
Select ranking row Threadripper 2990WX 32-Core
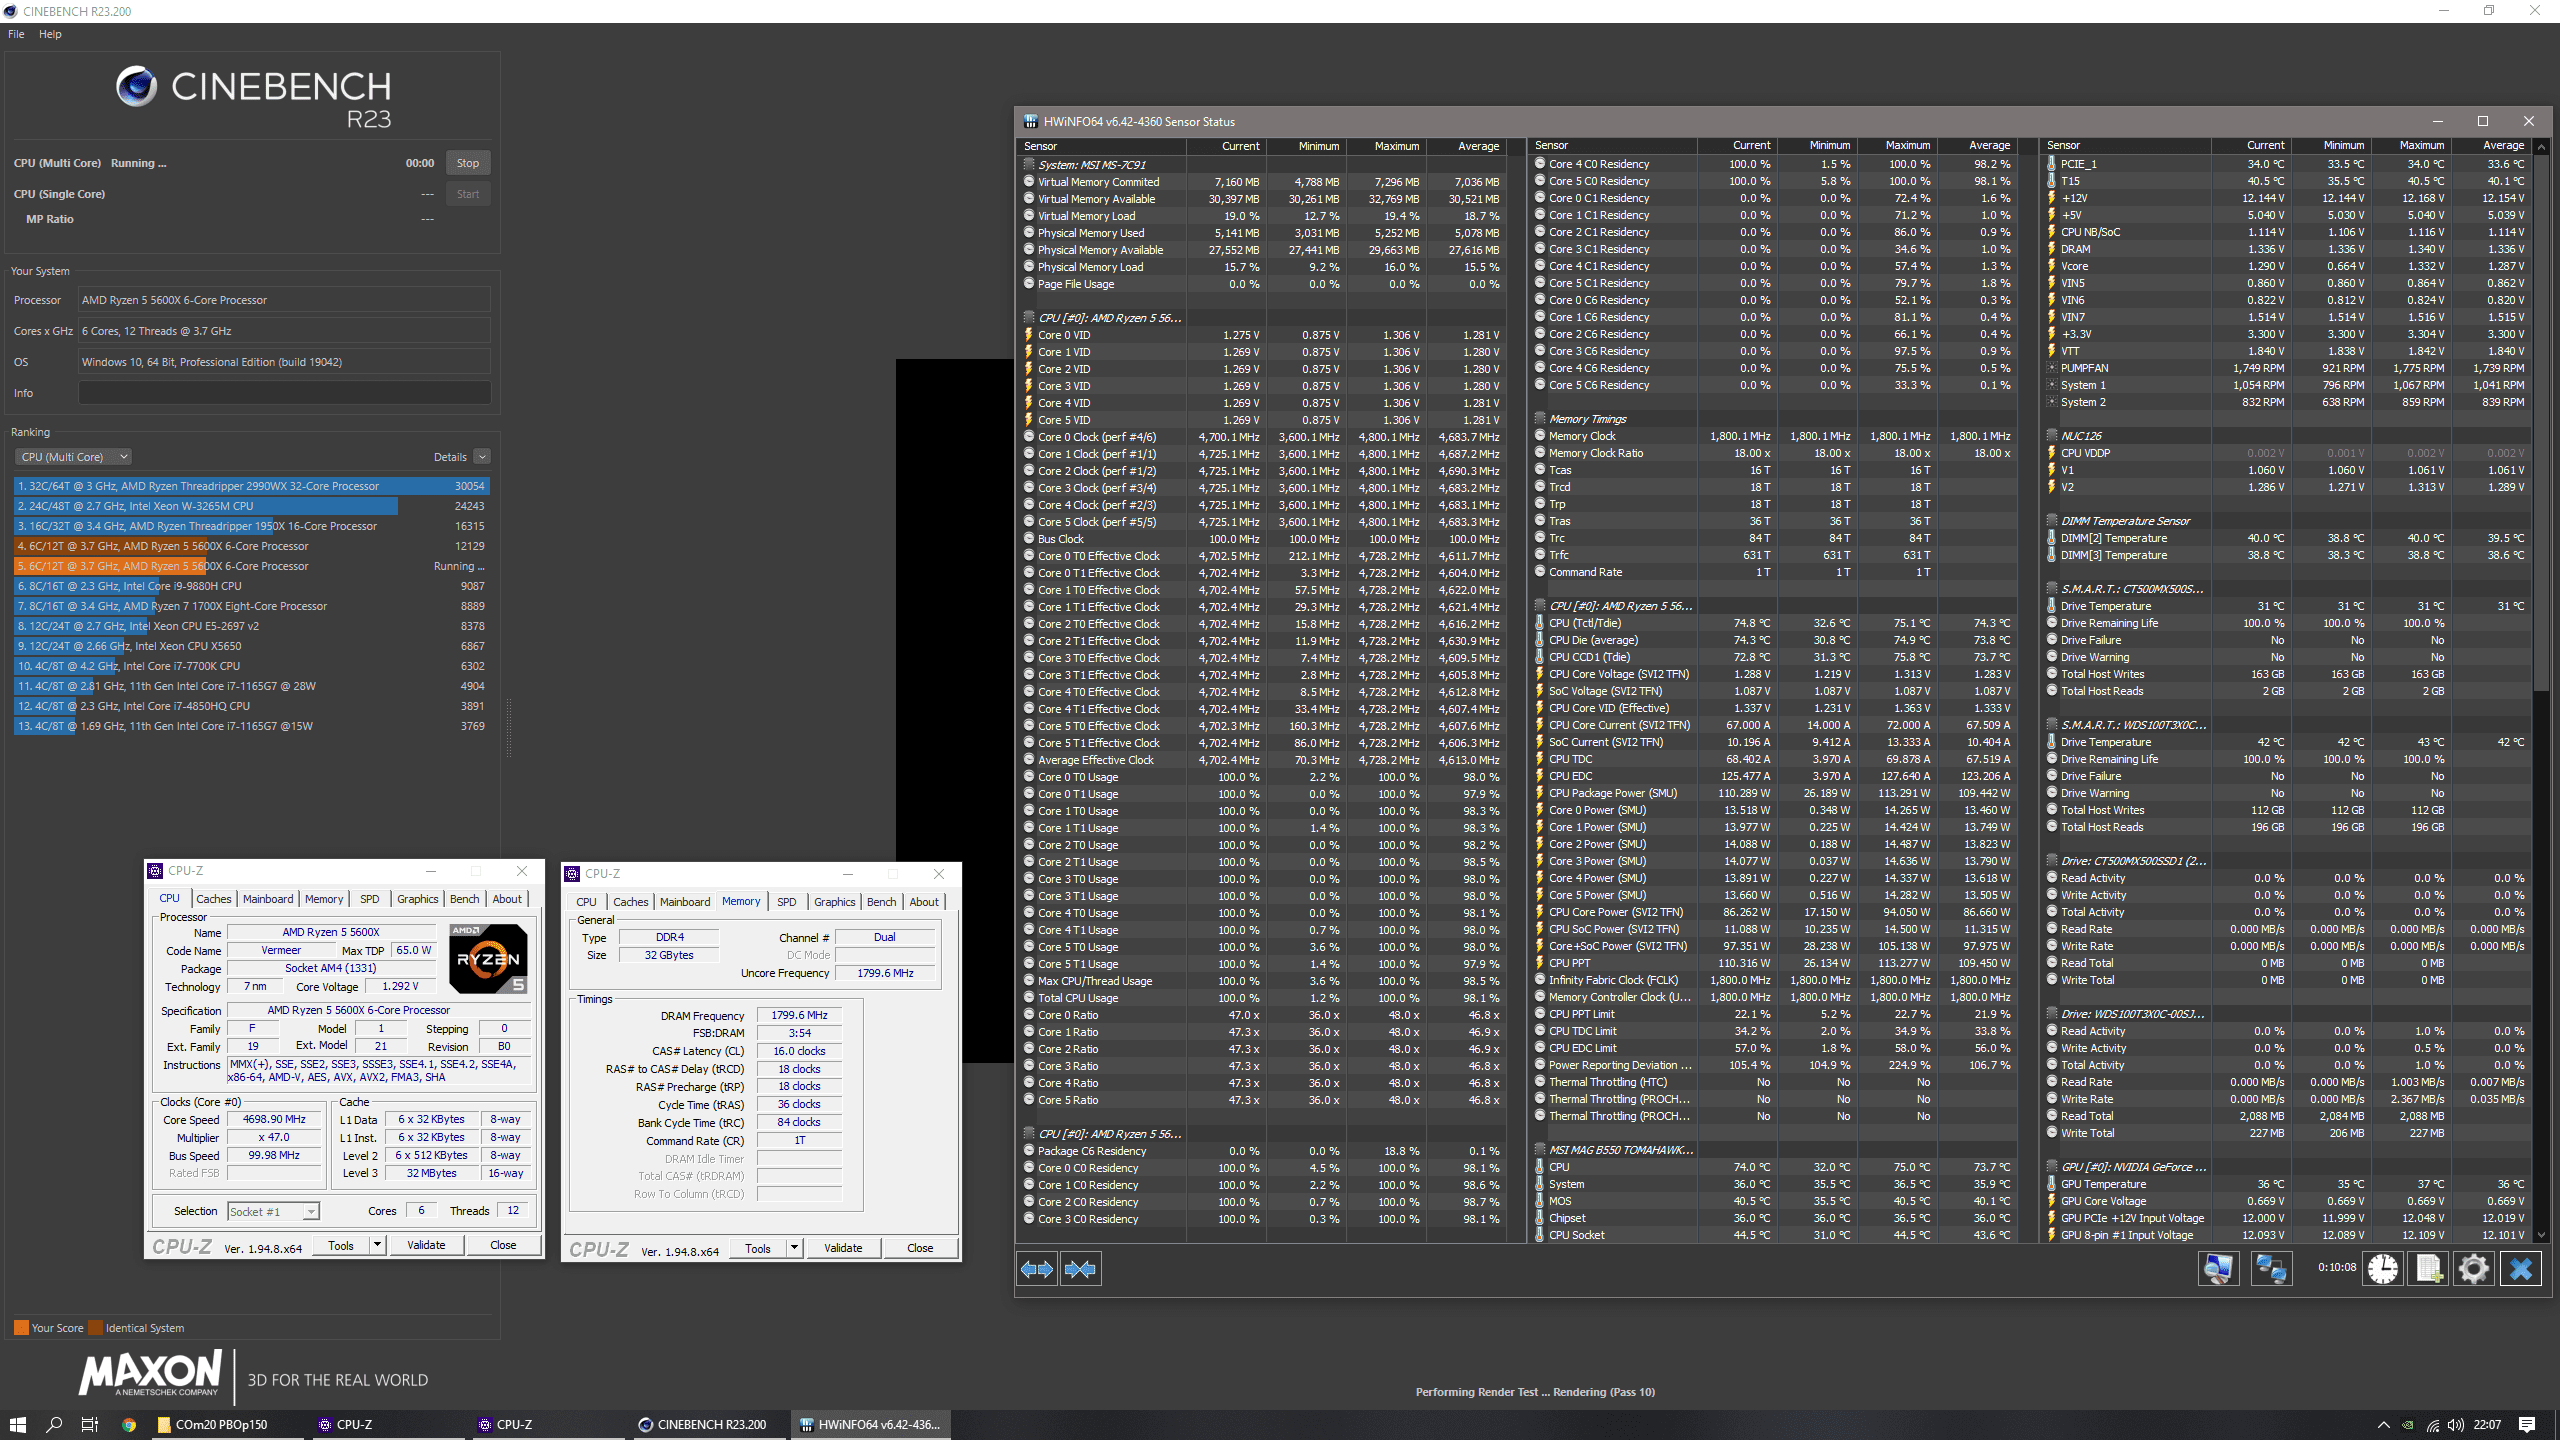[x=251, y=486]
